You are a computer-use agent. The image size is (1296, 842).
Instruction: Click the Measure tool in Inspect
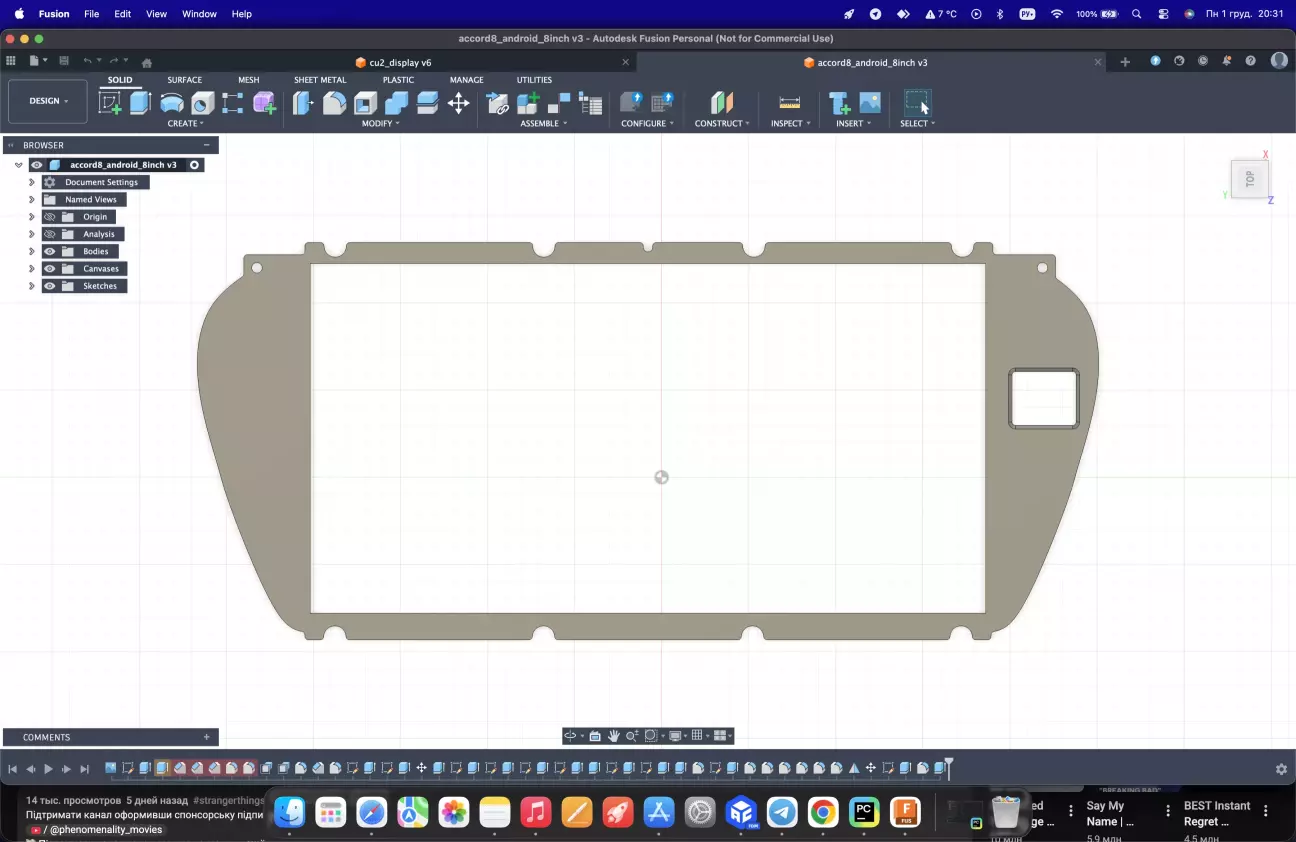[x=789, y=103]
